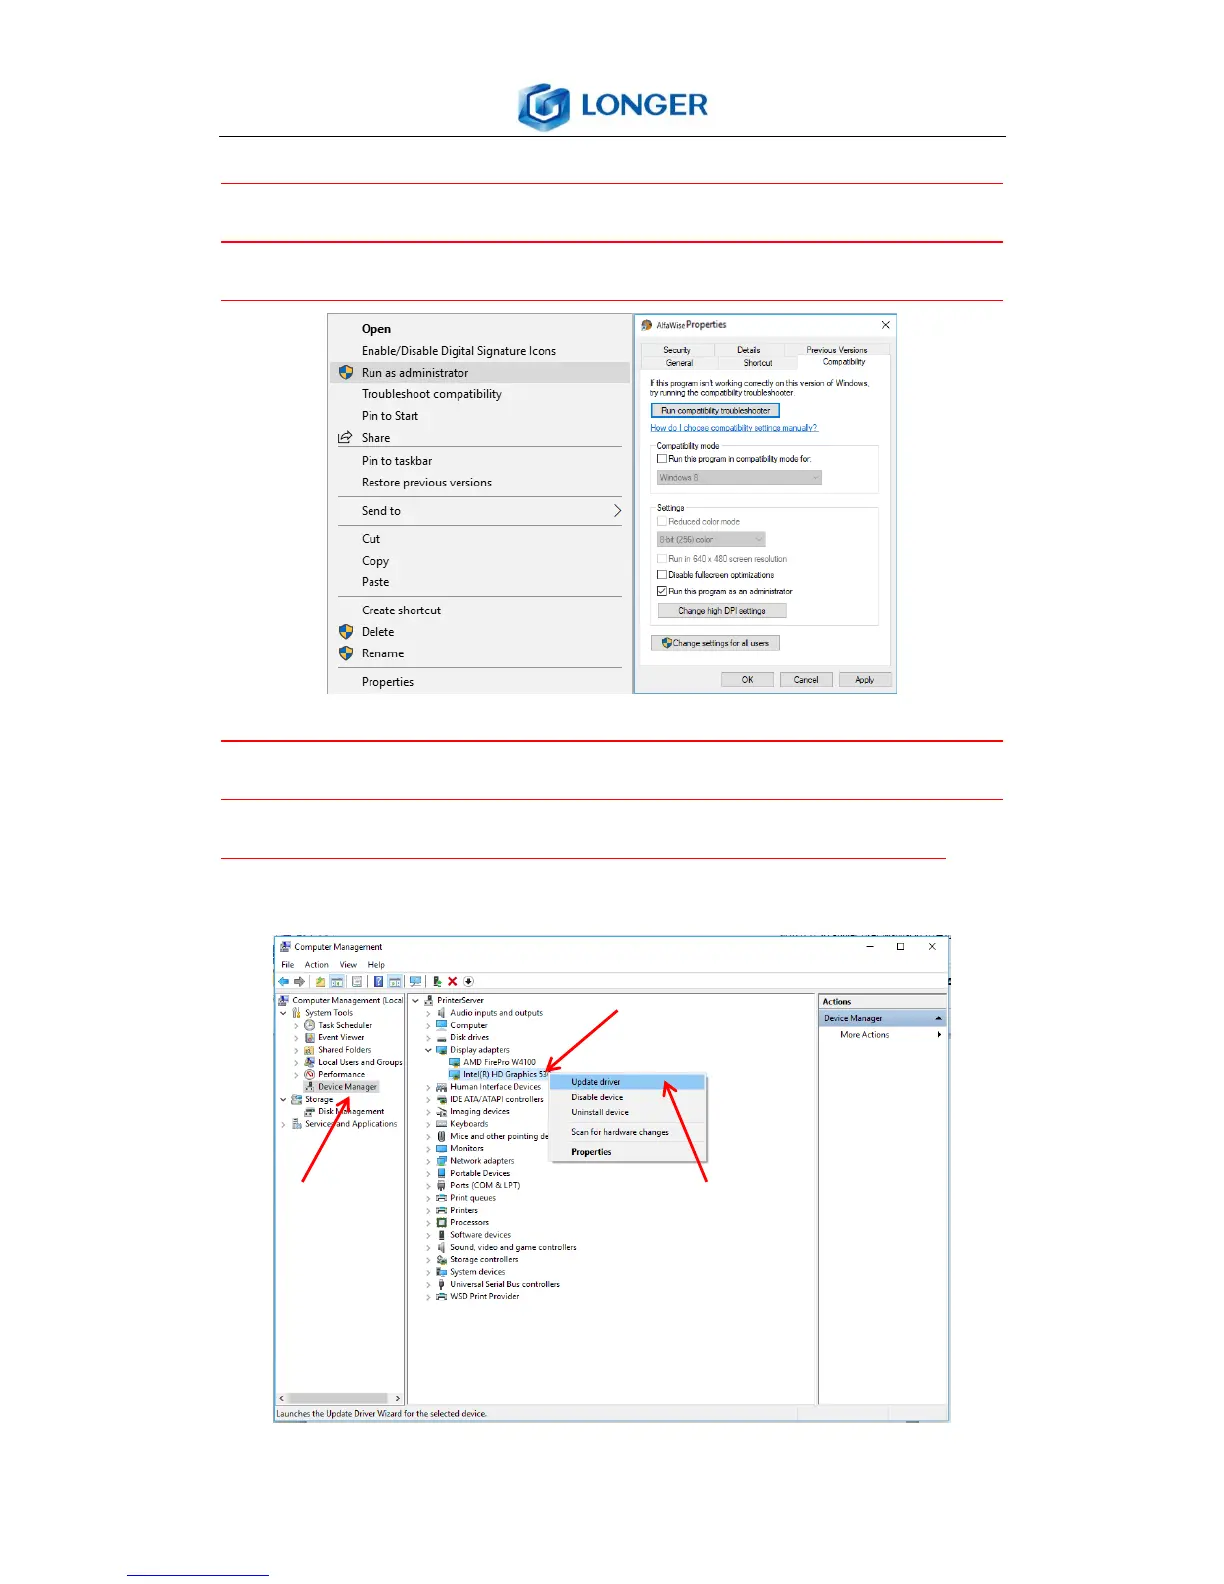Screen dimensions: 1224x1584
Task: Click the Share icon in the context menu
Action: coord(345,438)
